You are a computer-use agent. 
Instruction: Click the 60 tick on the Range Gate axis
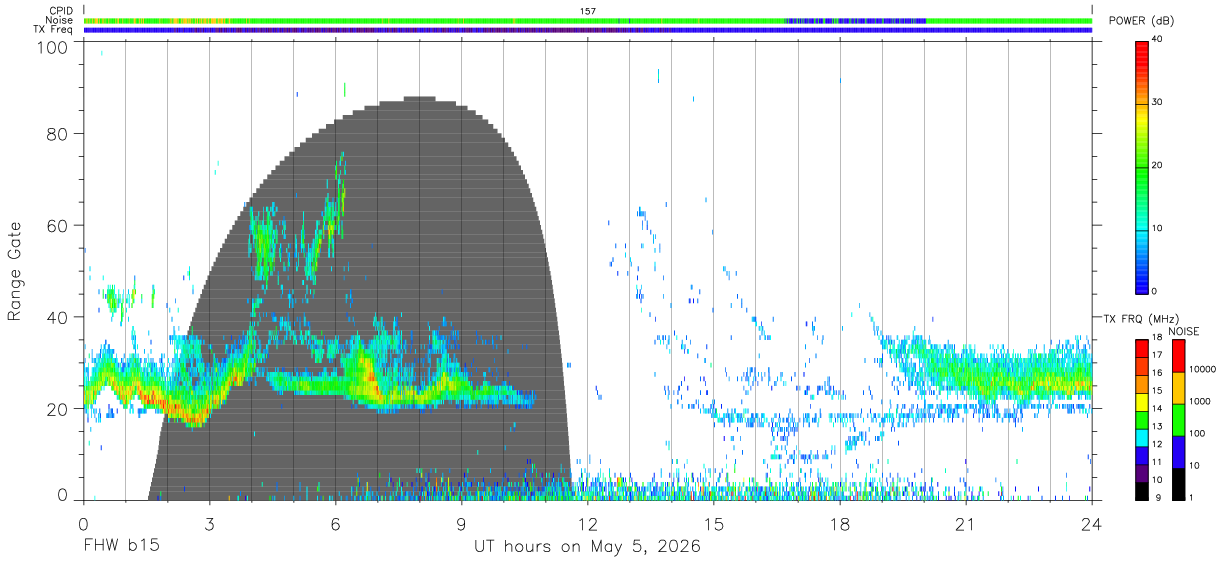pyautogui.click(x=57, y=226)
